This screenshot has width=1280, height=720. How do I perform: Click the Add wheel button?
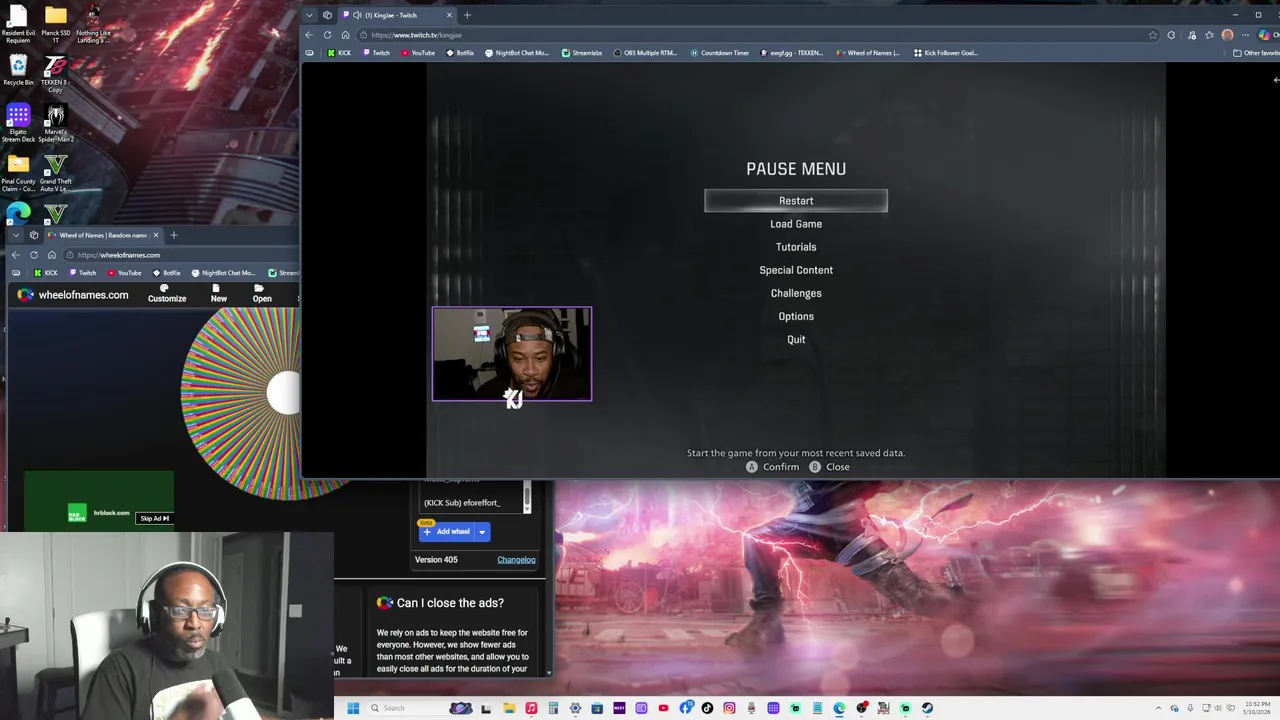point(446,532)
